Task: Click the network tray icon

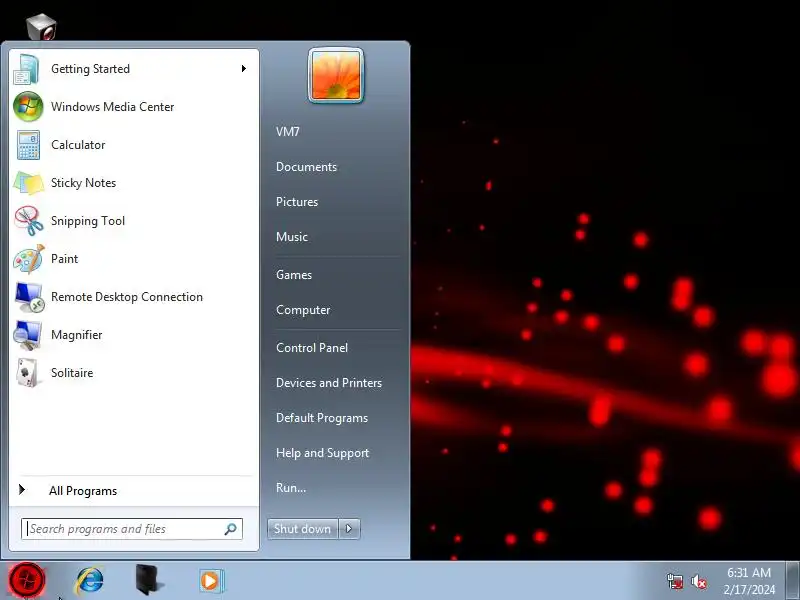Action: [x=674, y=581]
